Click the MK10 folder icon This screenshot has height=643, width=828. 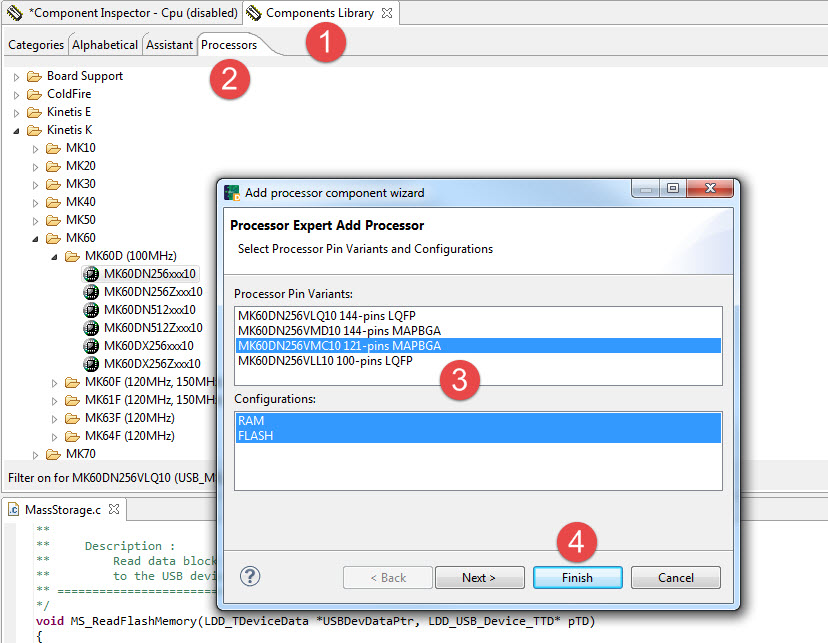click(53, 148)
